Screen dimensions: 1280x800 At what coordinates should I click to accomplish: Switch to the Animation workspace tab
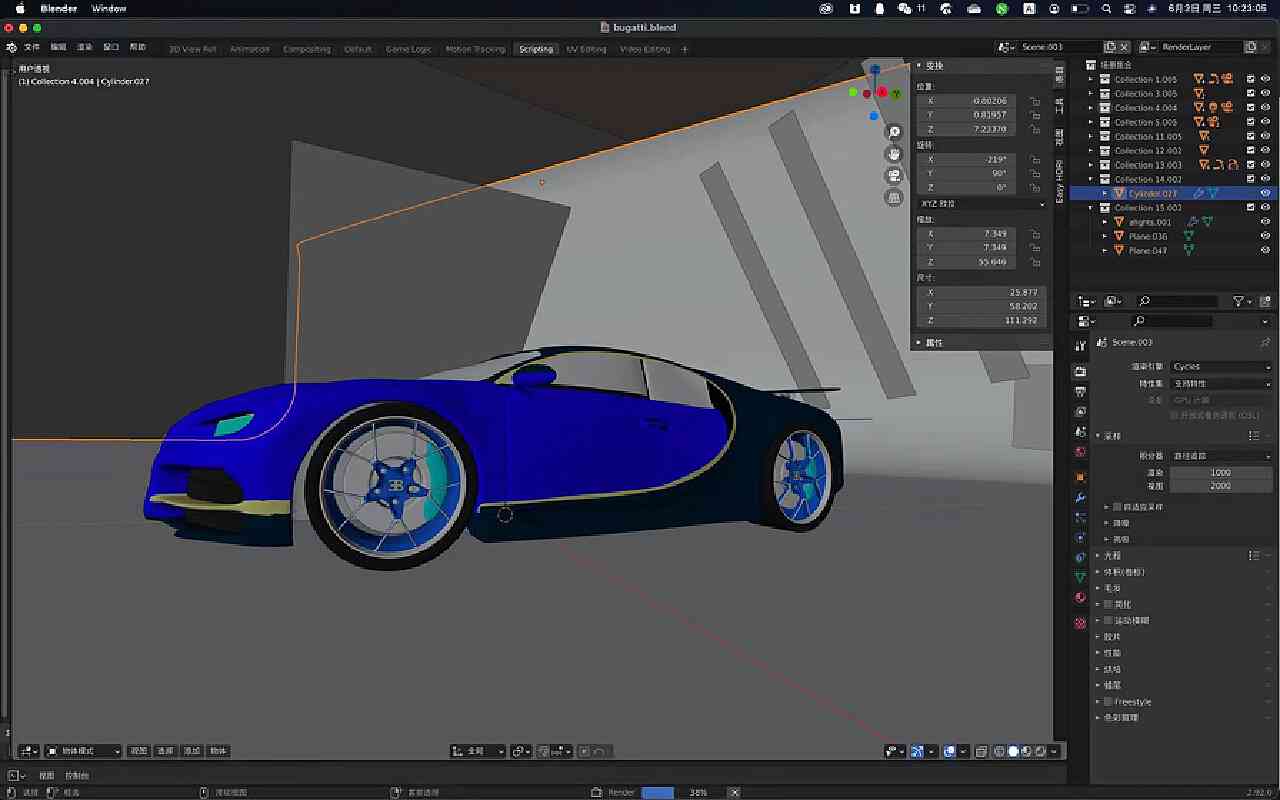[x=249, y=49]
